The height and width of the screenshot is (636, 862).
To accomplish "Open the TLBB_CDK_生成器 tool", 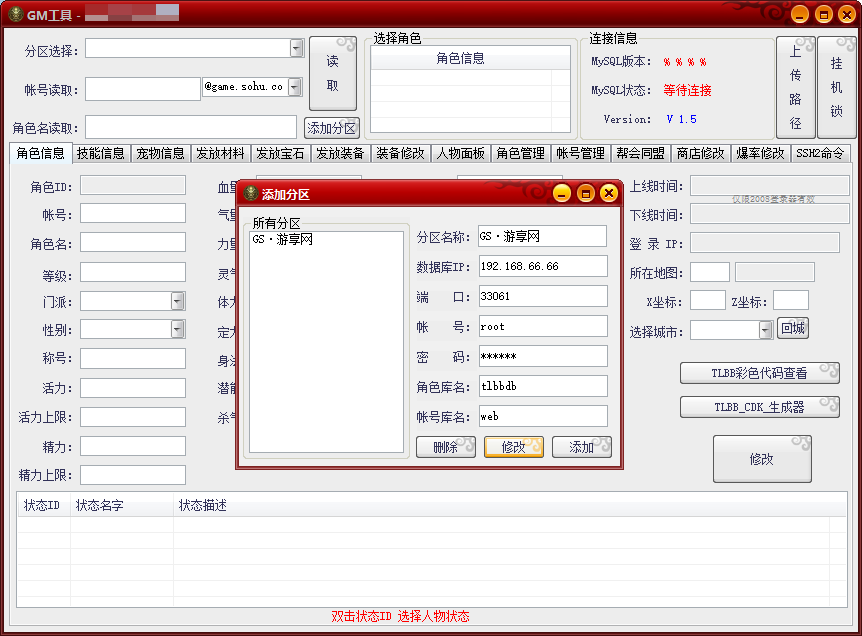I will pyautogui.click(x=759, y=407).
